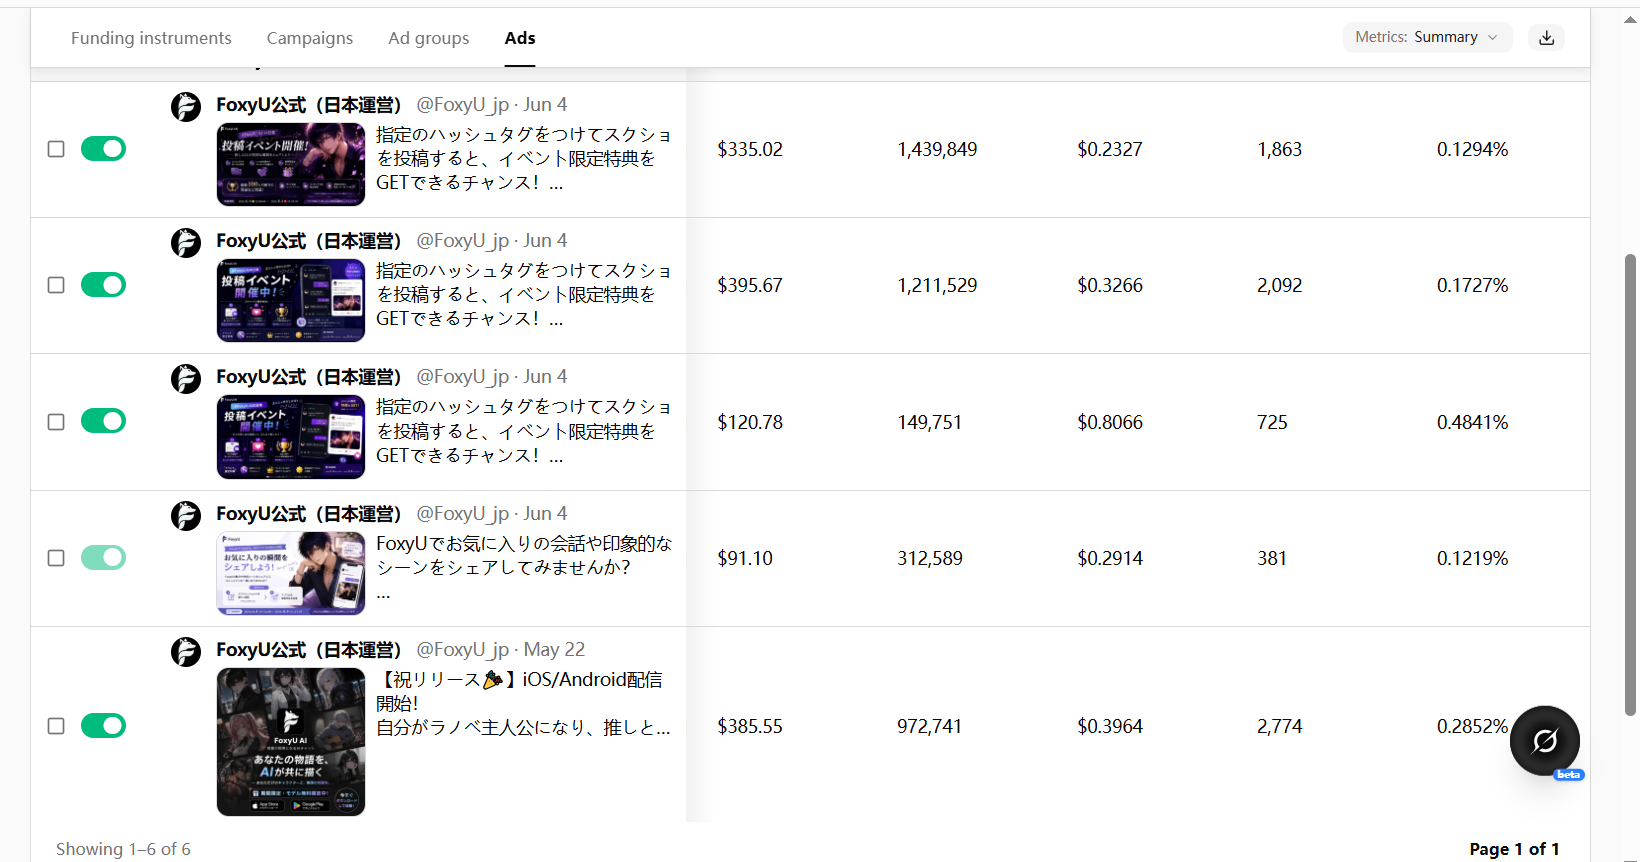Viewport: 1640px width, 862px height.
Task: Click the 0.1727% rate value
Action: 1473,285
